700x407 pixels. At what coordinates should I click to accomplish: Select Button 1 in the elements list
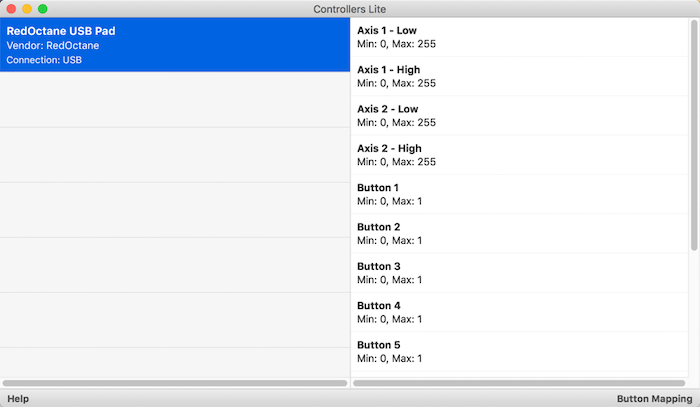pyautogui.click(x=519, y=194)
